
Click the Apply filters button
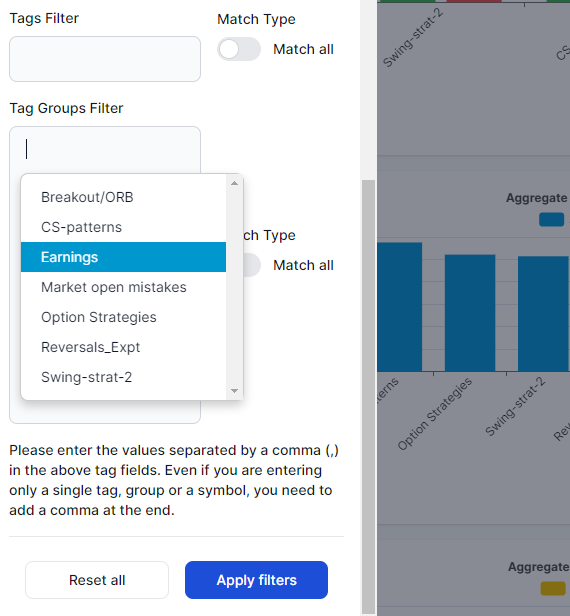(x=257, y=580)
